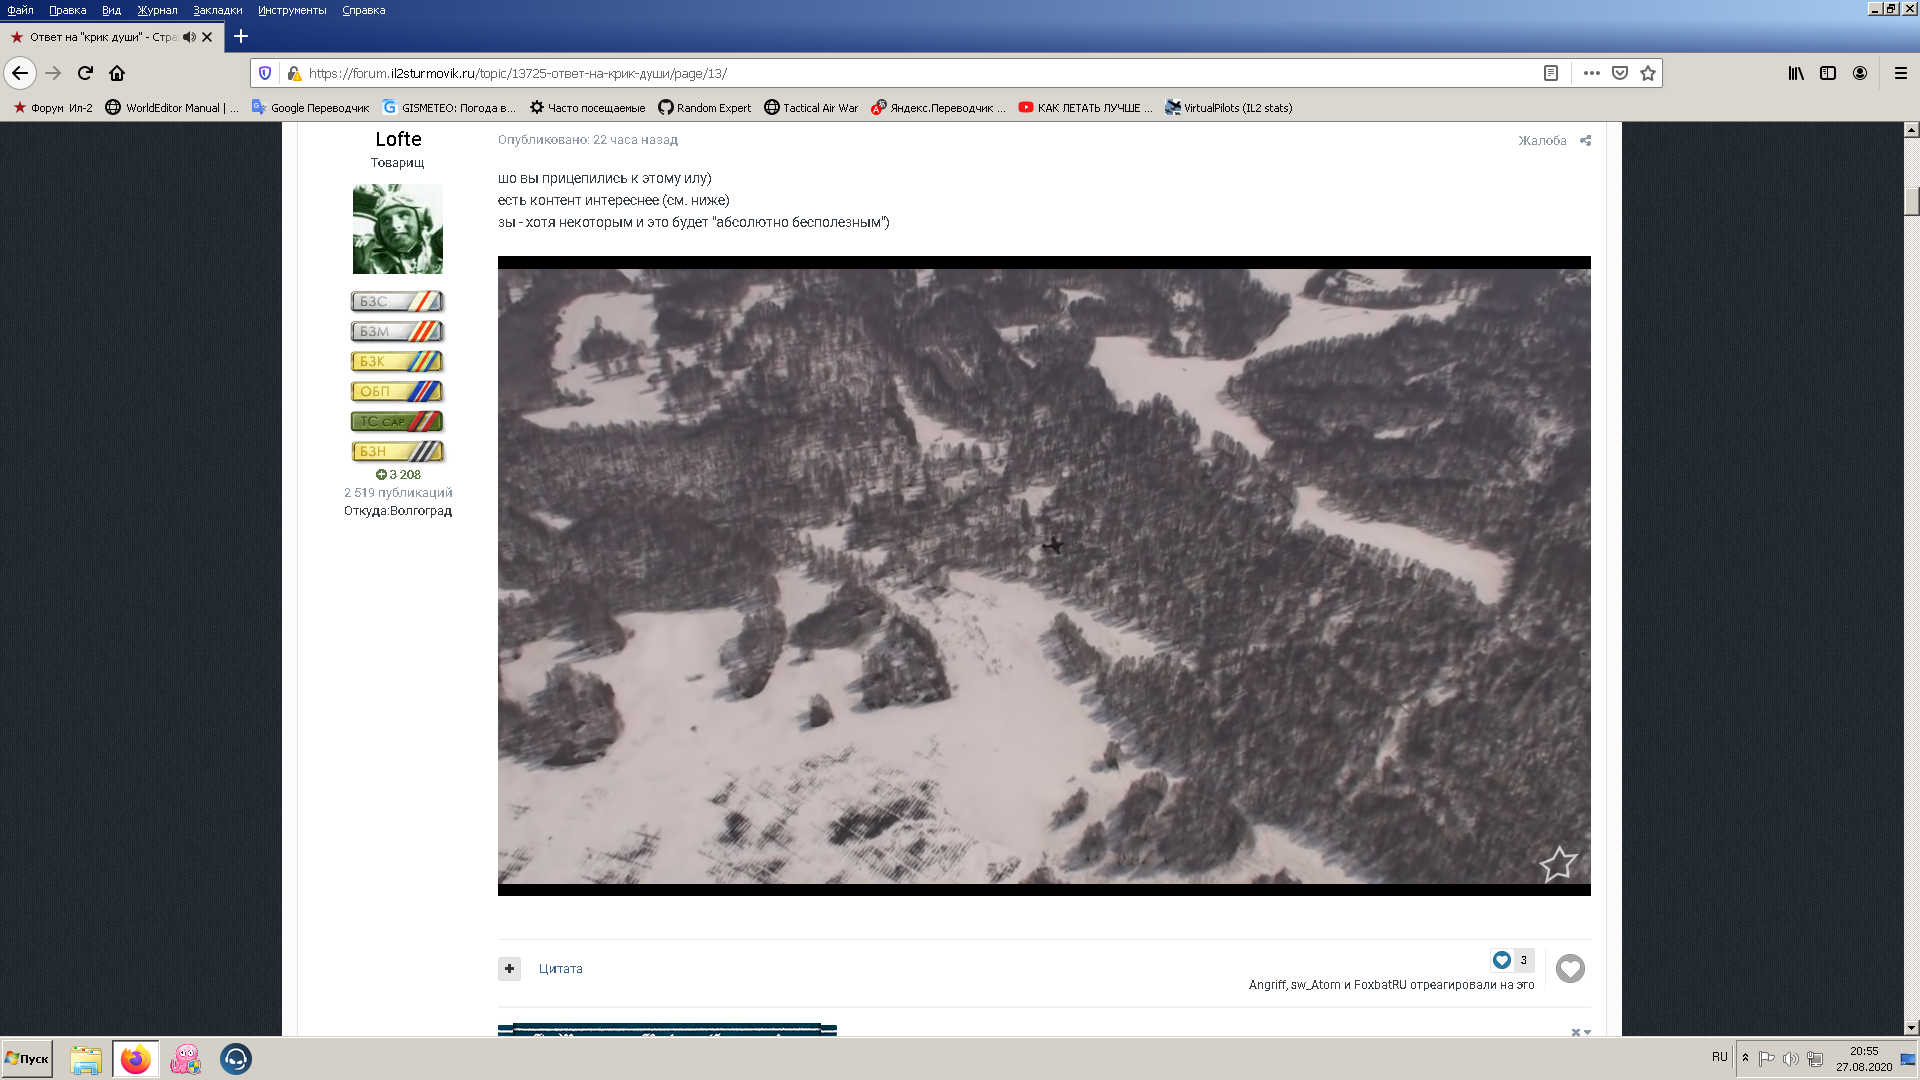The height and width of the screenshot is (1080, 1920).
Task: Open the Закладки menu
Action: (x=217, y=10)
